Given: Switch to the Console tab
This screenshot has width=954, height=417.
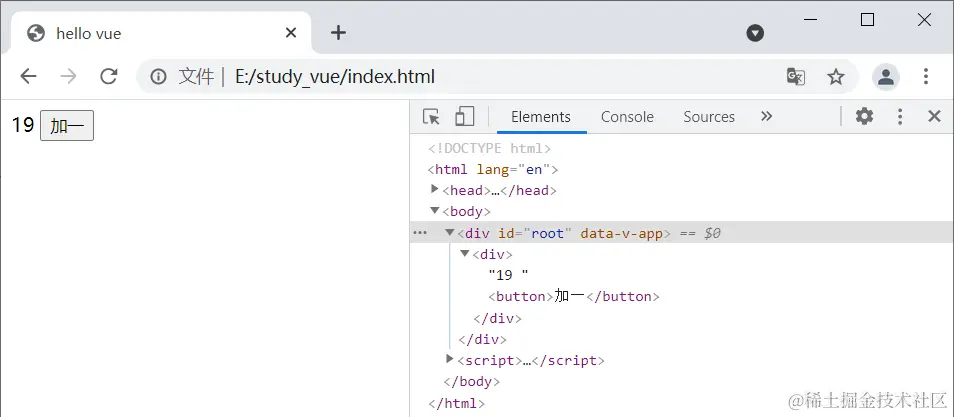Looking at the screenshot, I should 627,117.
